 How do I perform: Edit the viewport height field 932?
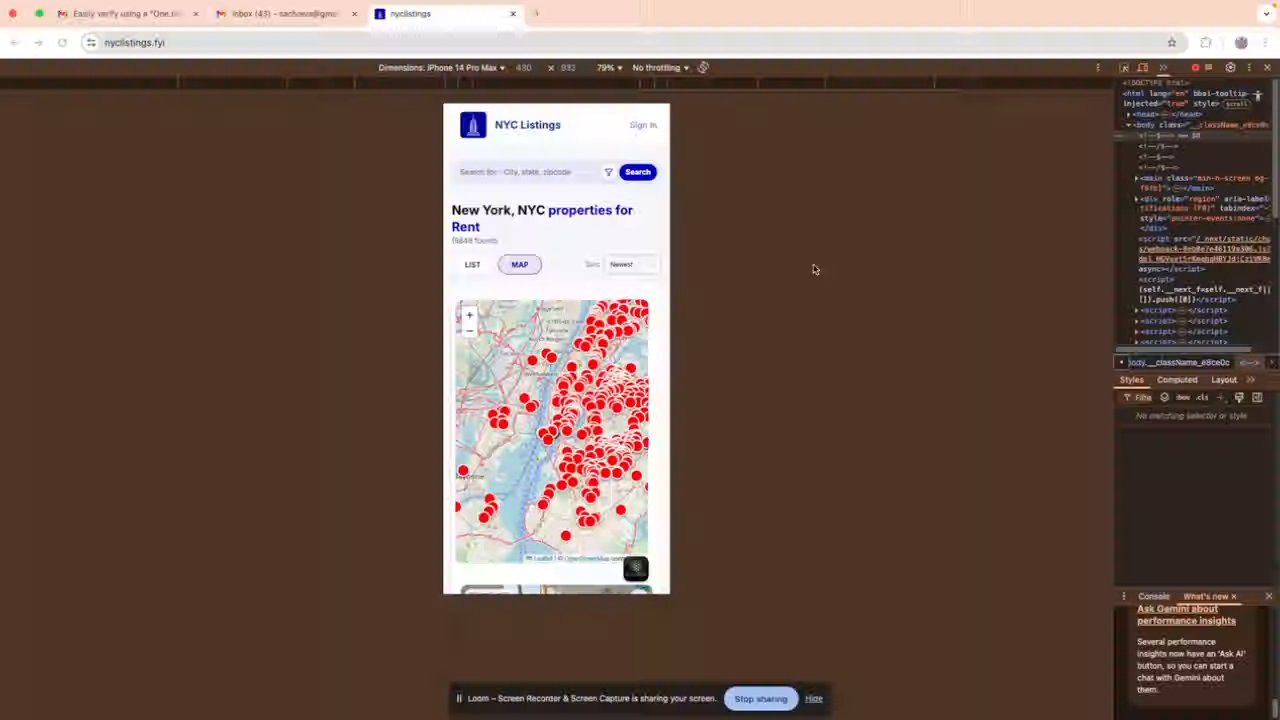[568, 68]
